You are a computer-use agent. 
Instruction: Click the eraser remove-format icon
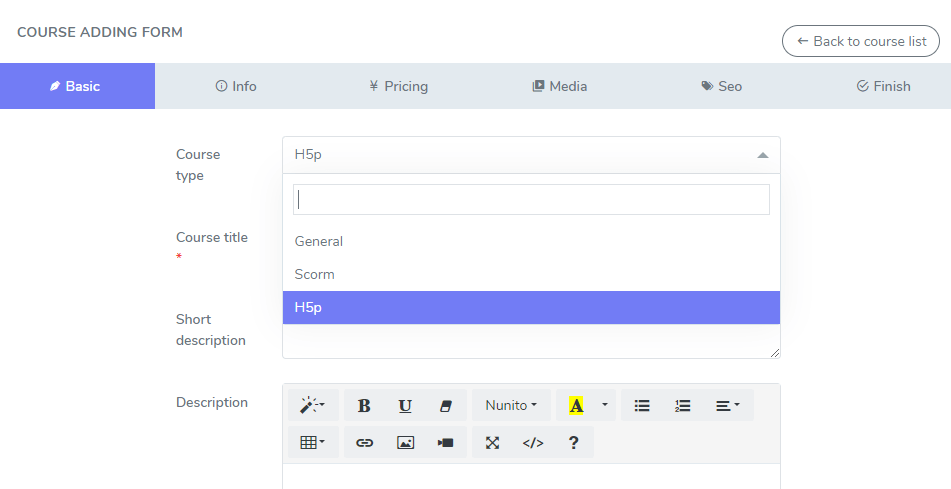click(x=446, y=405)
